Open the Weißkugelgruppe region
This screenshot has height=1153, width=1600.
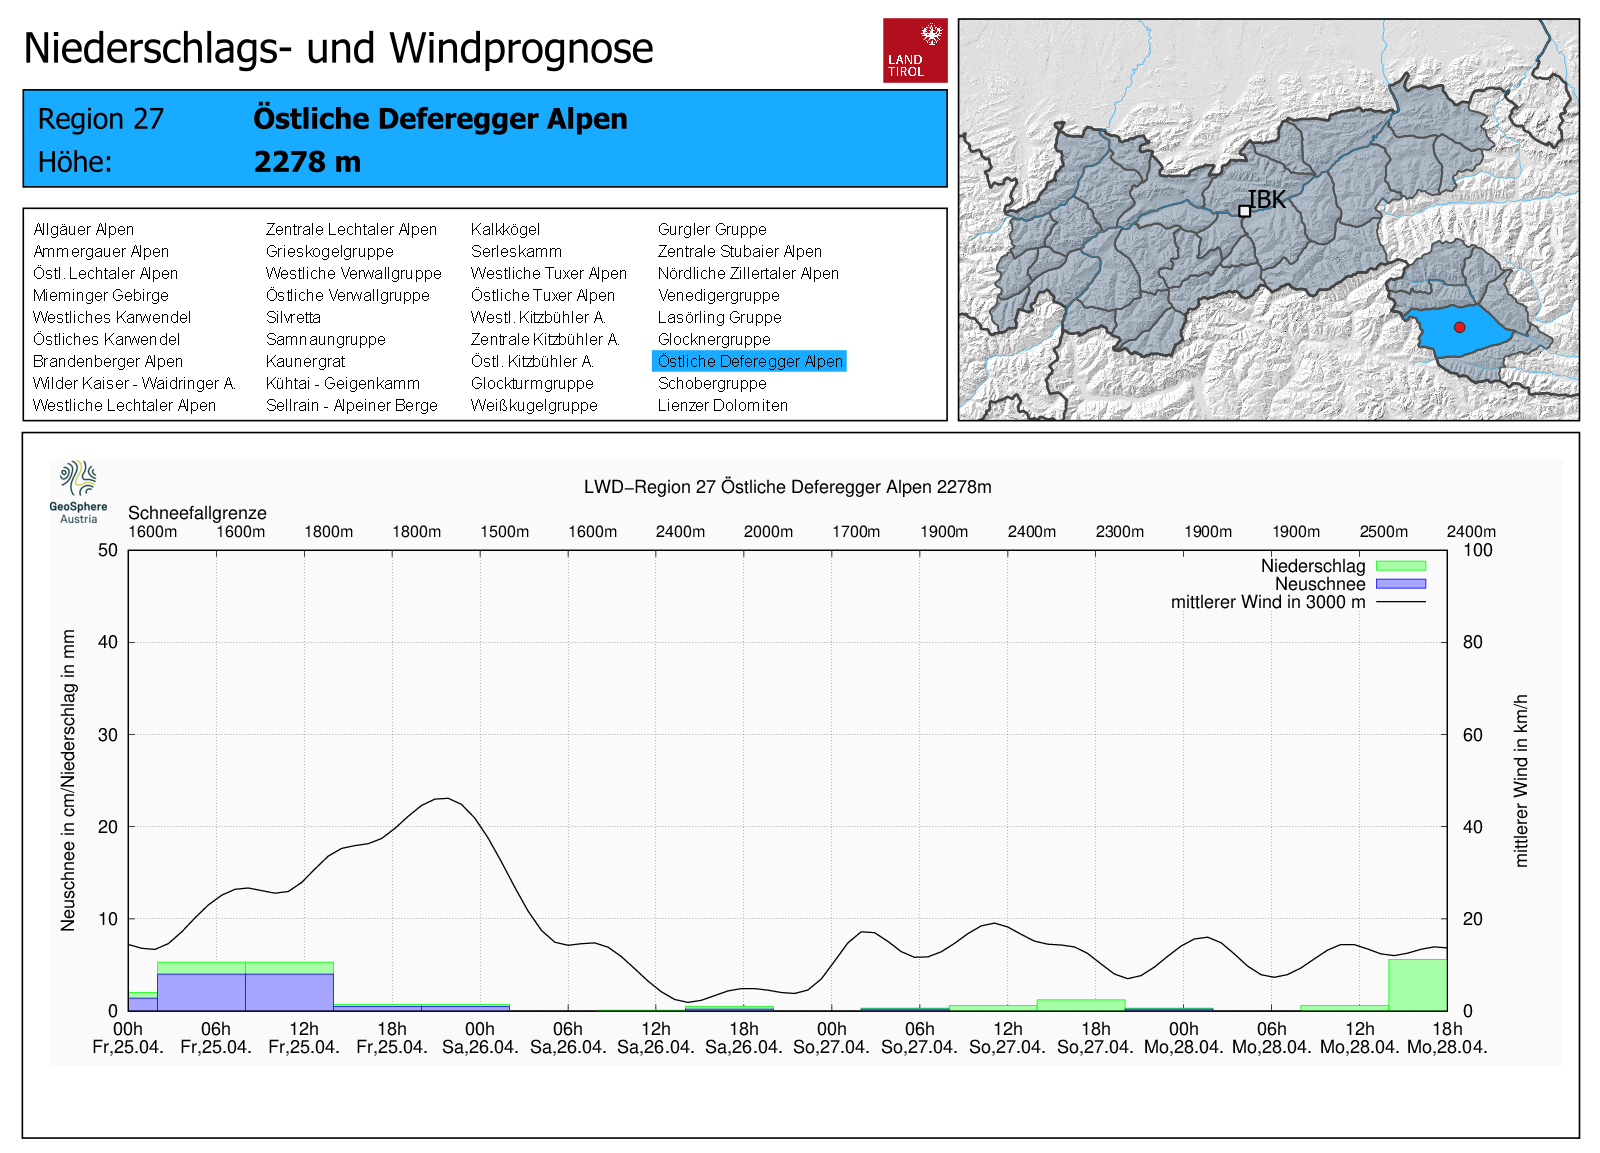pyautogui.click(x=534, y=406)
